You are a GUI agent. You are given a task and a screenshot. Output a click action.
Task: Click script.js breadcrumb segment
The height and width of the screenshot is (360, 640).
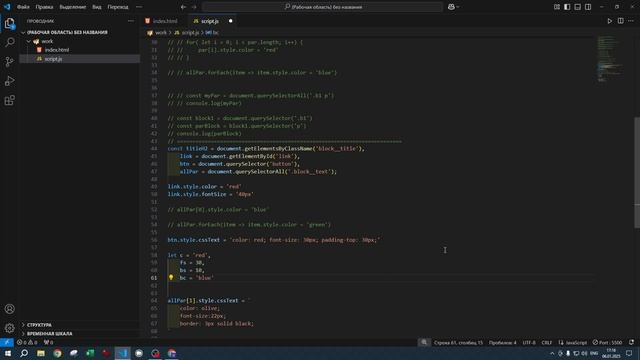pos(190,33)
